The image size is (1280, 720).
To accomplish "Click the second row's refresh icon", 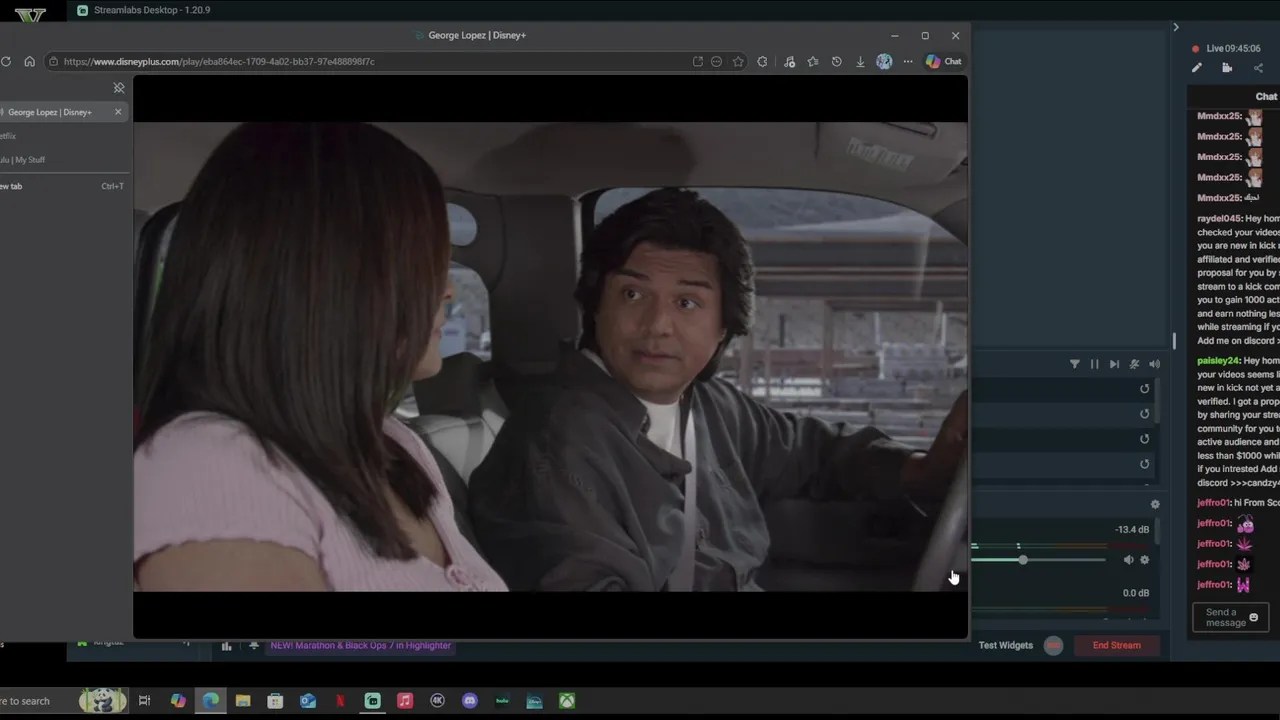I will [x=1145, y=414].
